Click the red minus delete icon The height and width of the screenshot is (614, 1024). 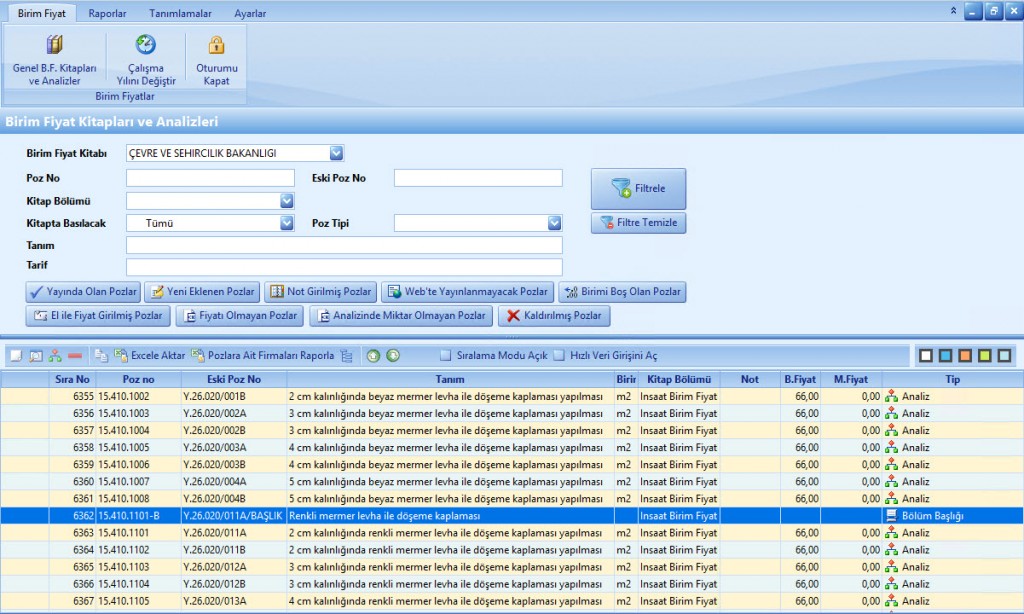(75, 355)
